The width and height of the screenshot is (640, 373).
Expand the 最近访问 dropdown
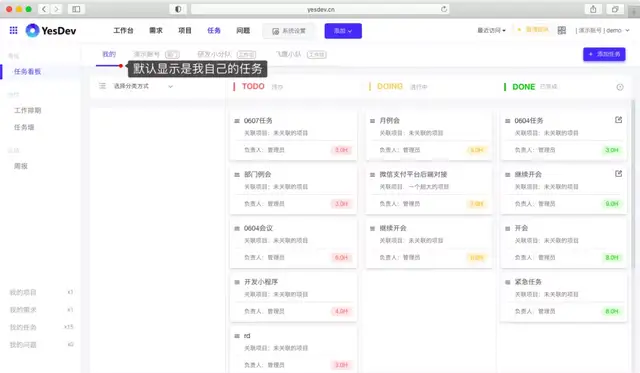491,30
